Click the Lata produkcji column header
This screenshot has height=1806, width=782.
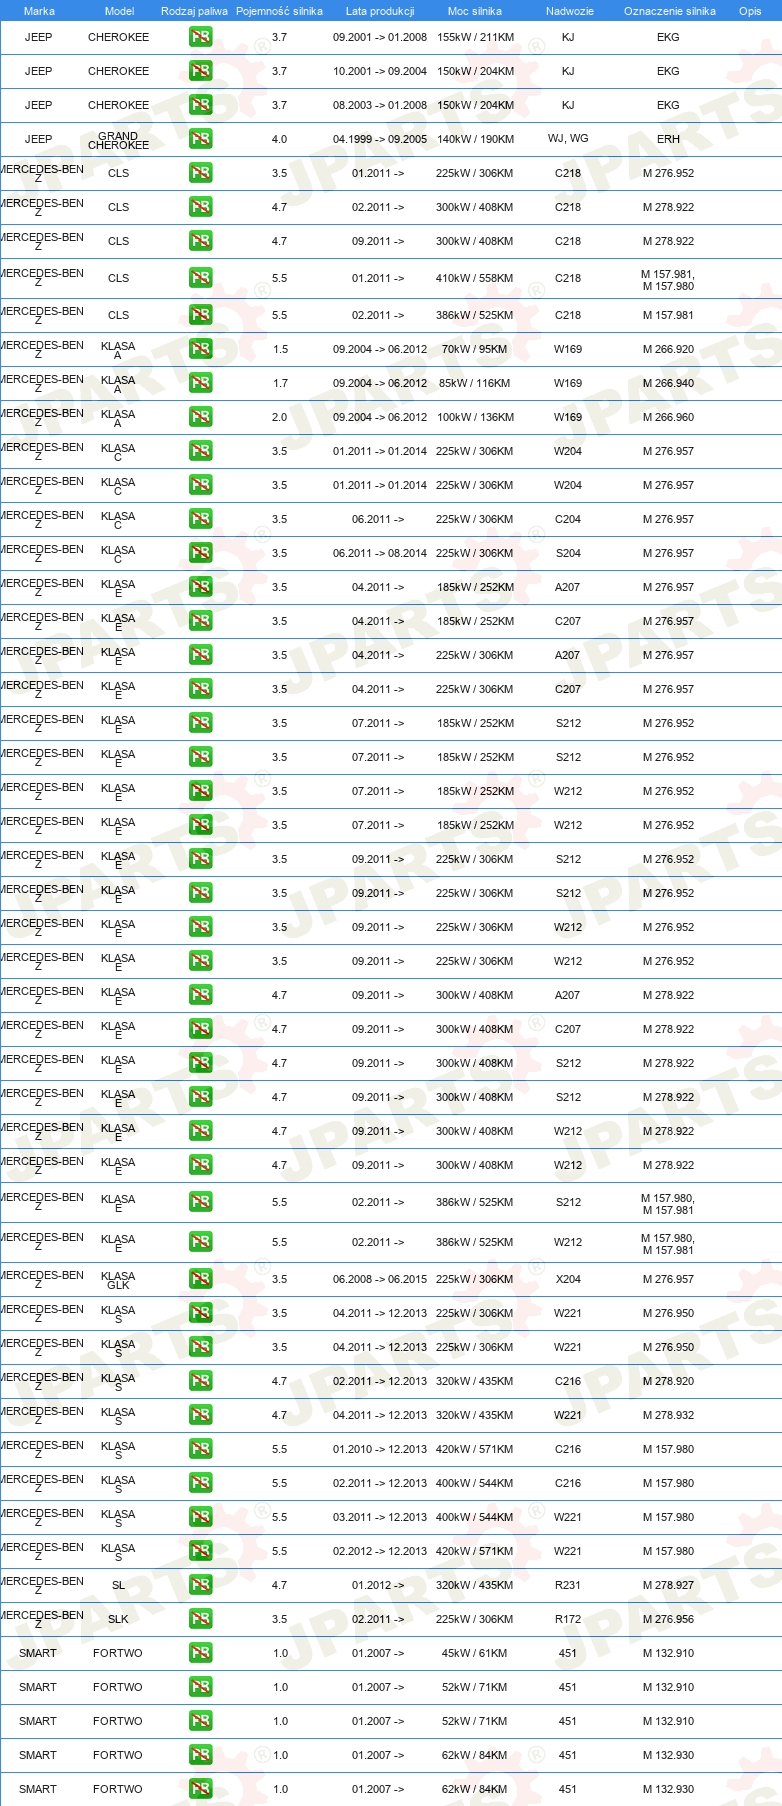pos(380,11)
